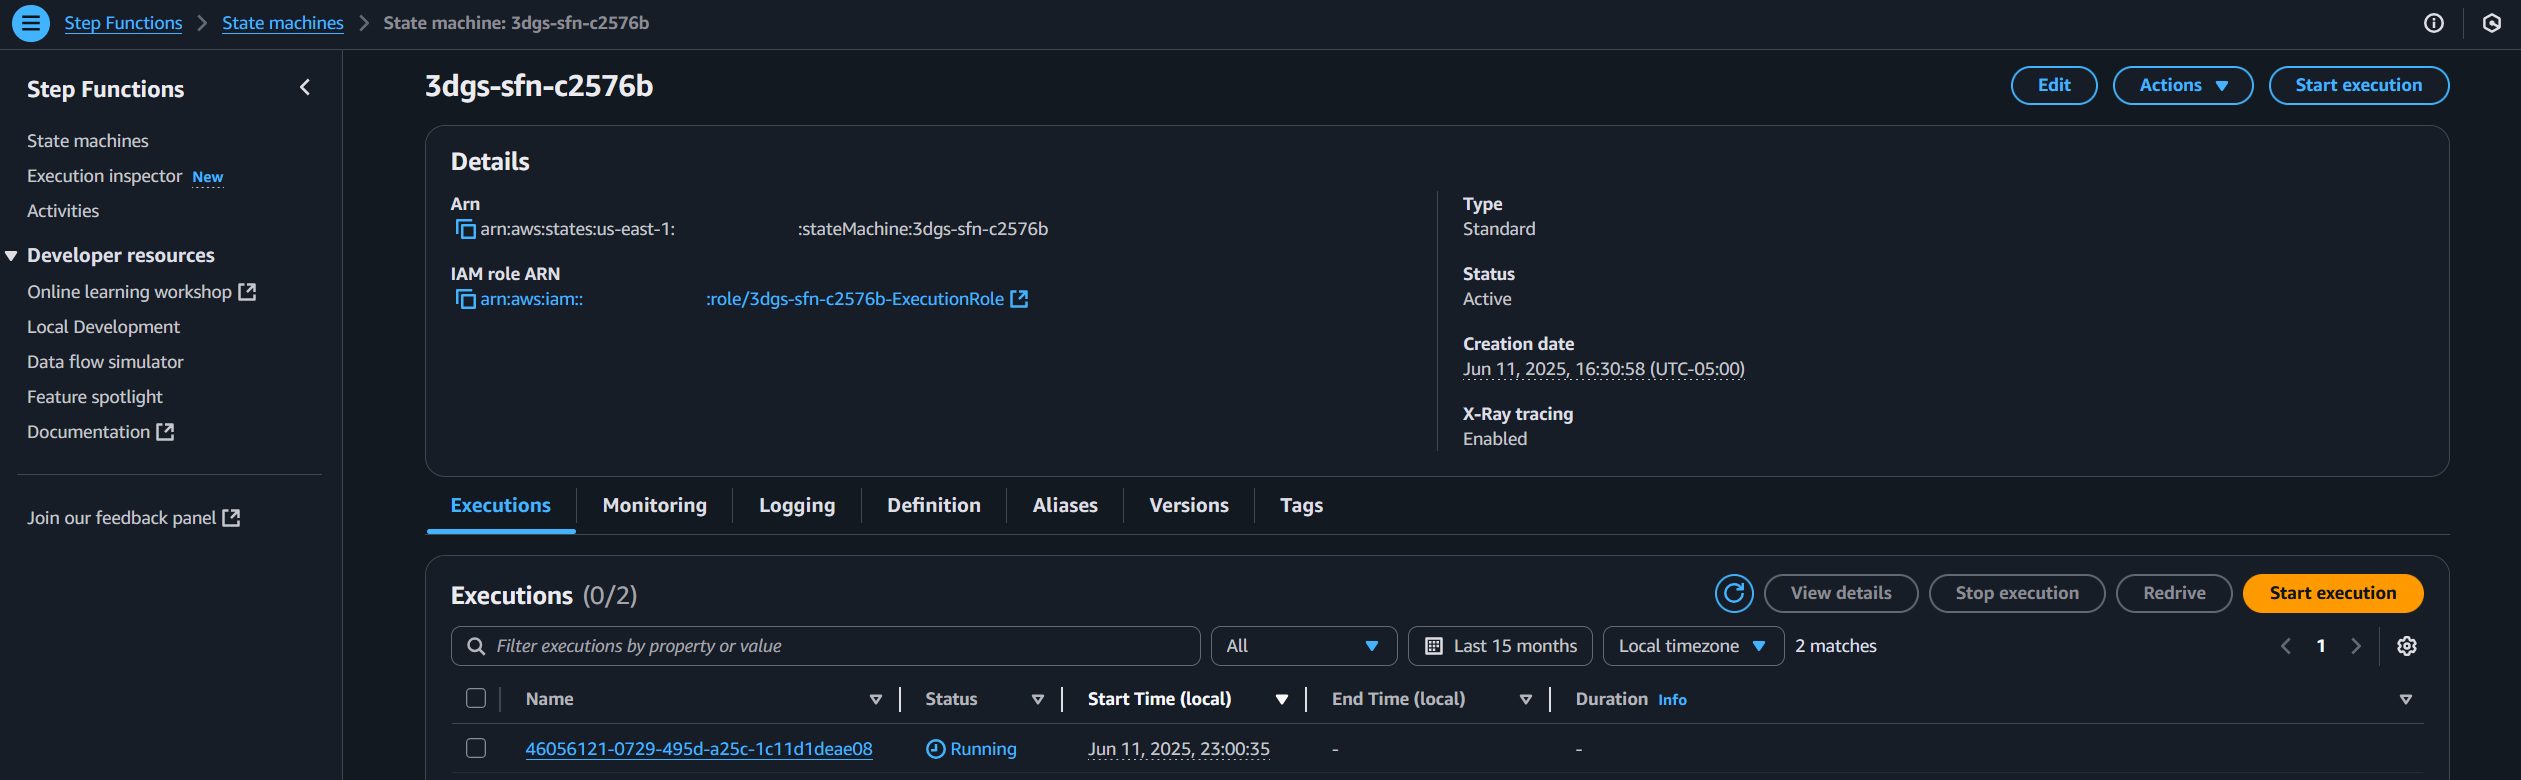Check the 46056121-0729 execution row checkbox
Screen dimensions: 2521x780
pos(476,748)
